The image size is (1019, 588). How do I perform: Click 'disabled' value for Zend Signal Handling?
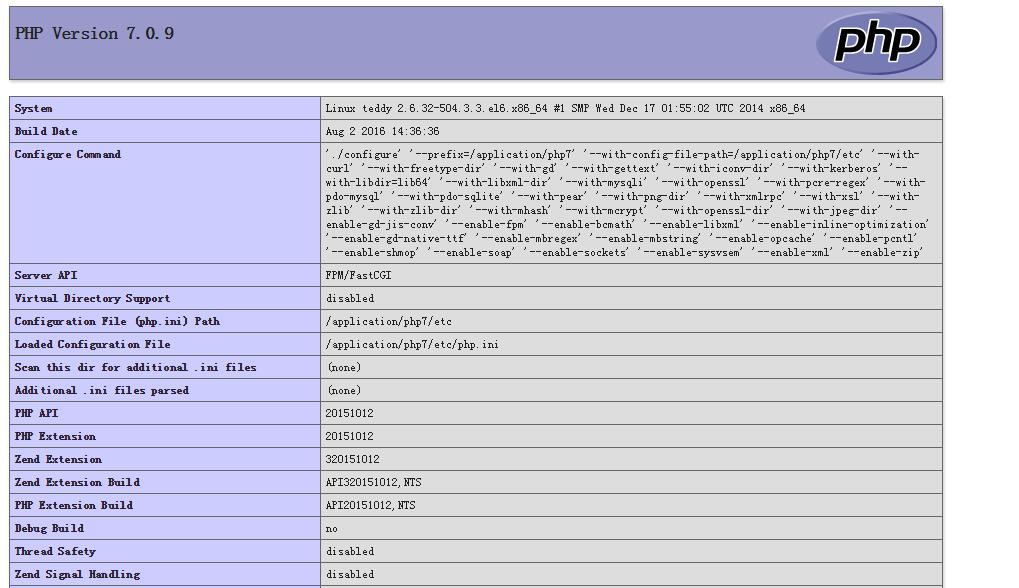[350, 574]
